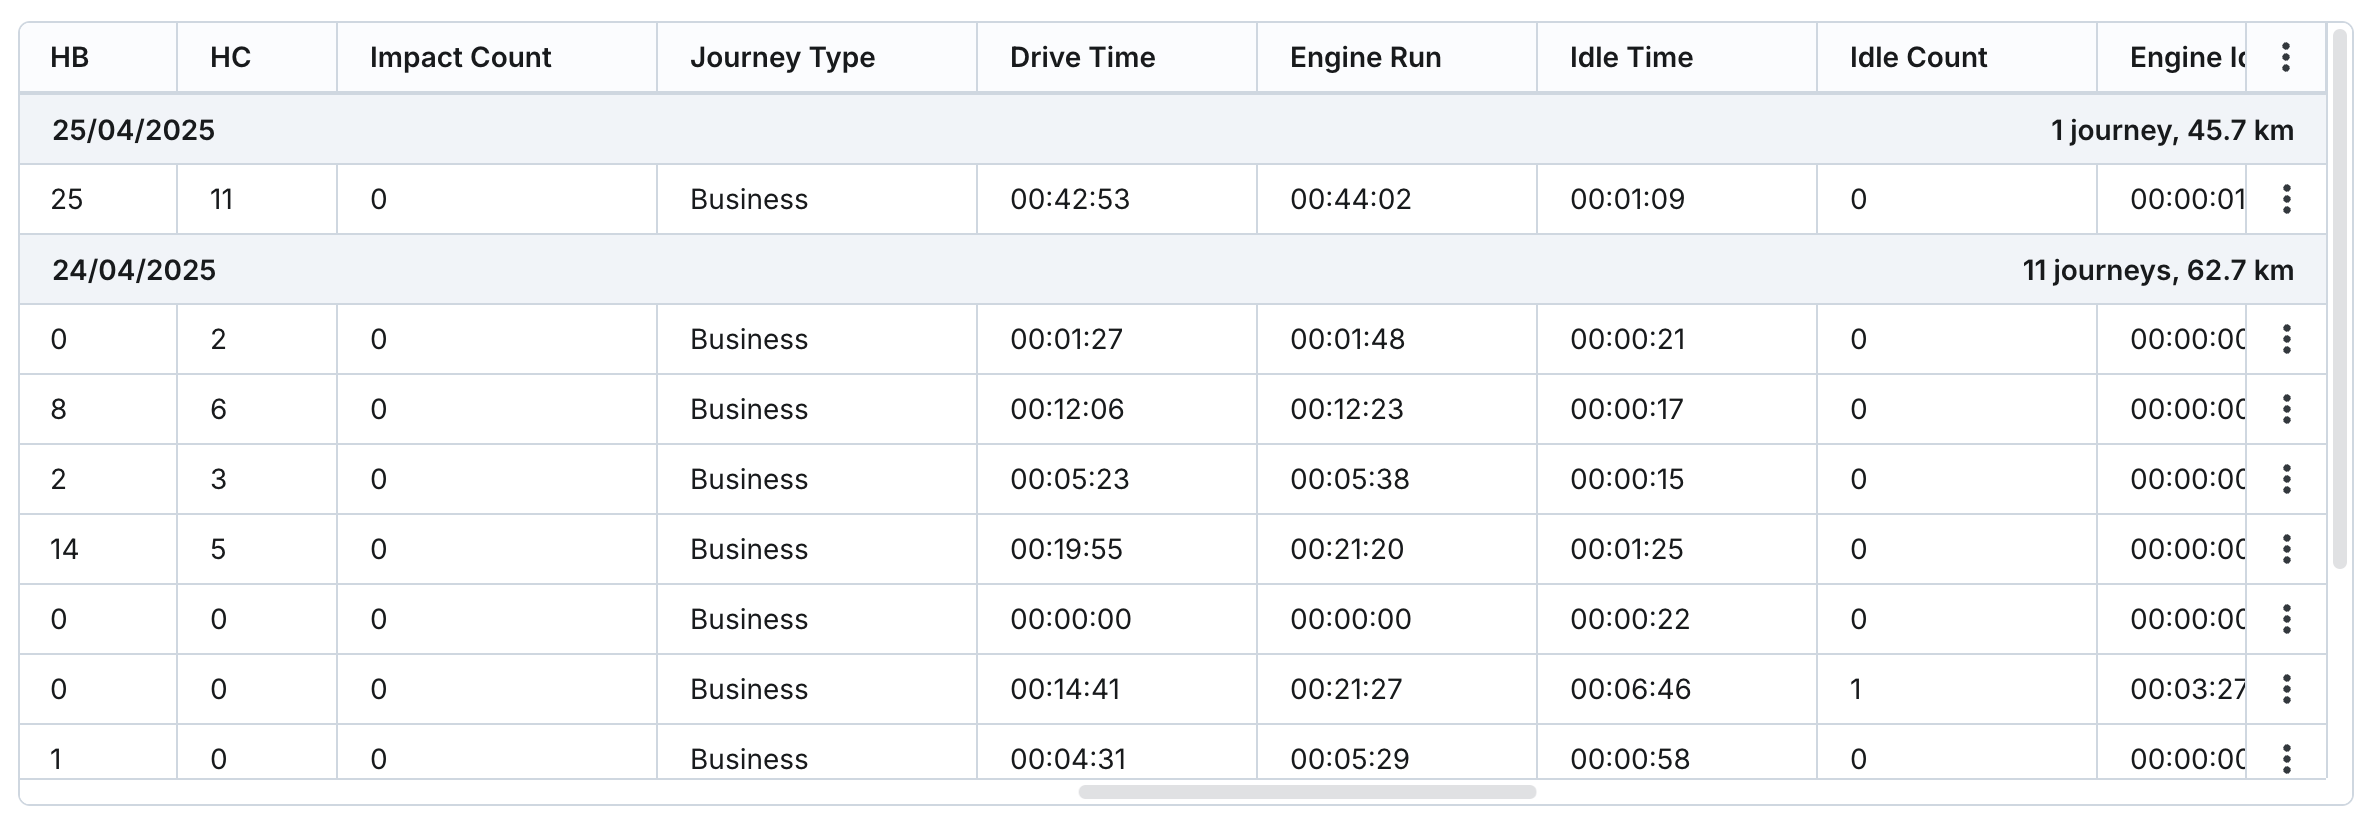Open the kebab menu for the 00:00:22 idle time row
Viewport: 2364px width, 822px height.
[x=2286, y=619]
